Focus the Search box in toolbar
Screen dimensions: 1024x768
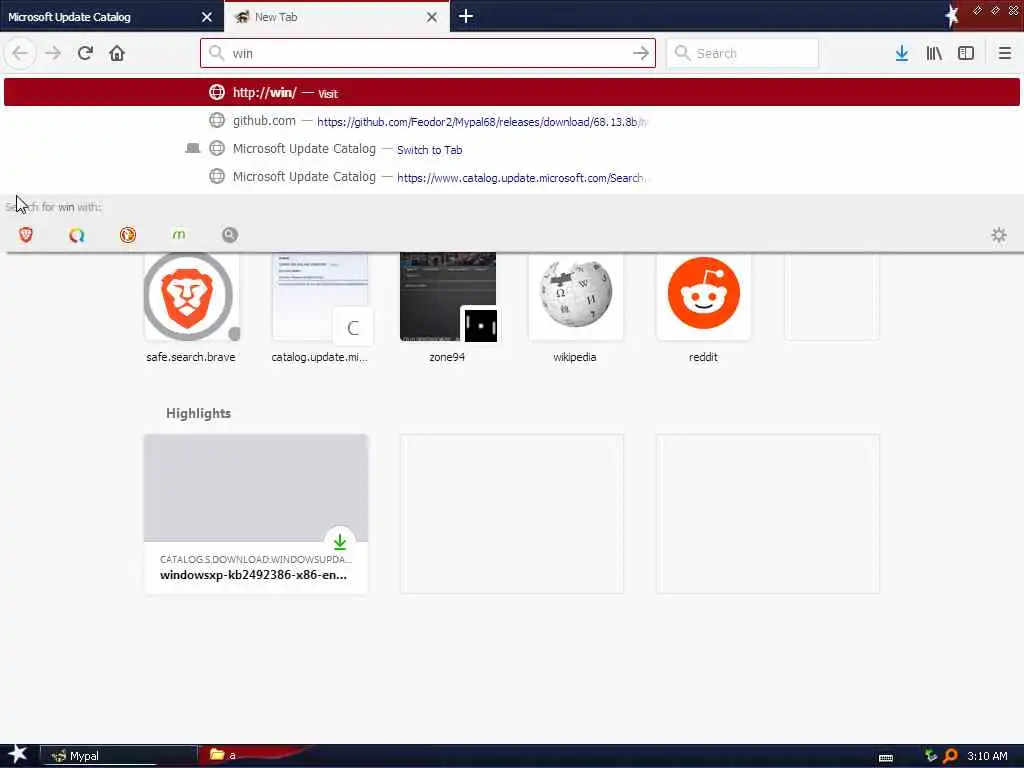742,53
